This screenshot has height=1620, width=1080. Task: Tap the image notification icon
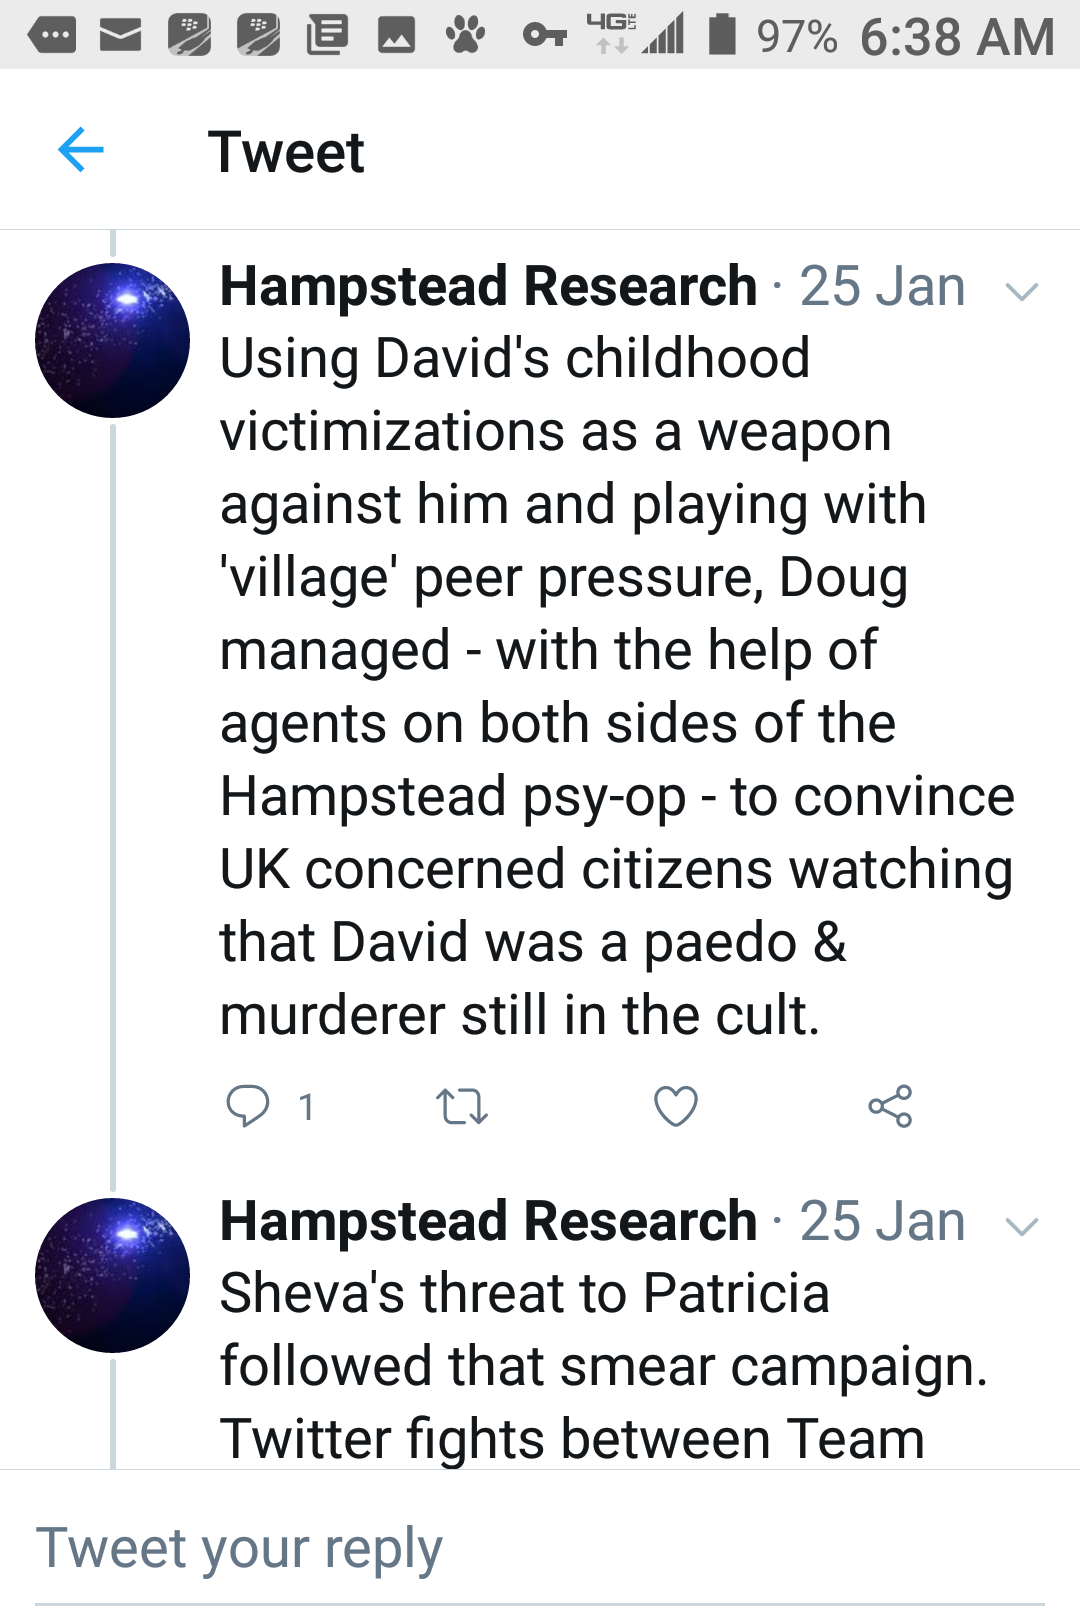click(396, 36)
